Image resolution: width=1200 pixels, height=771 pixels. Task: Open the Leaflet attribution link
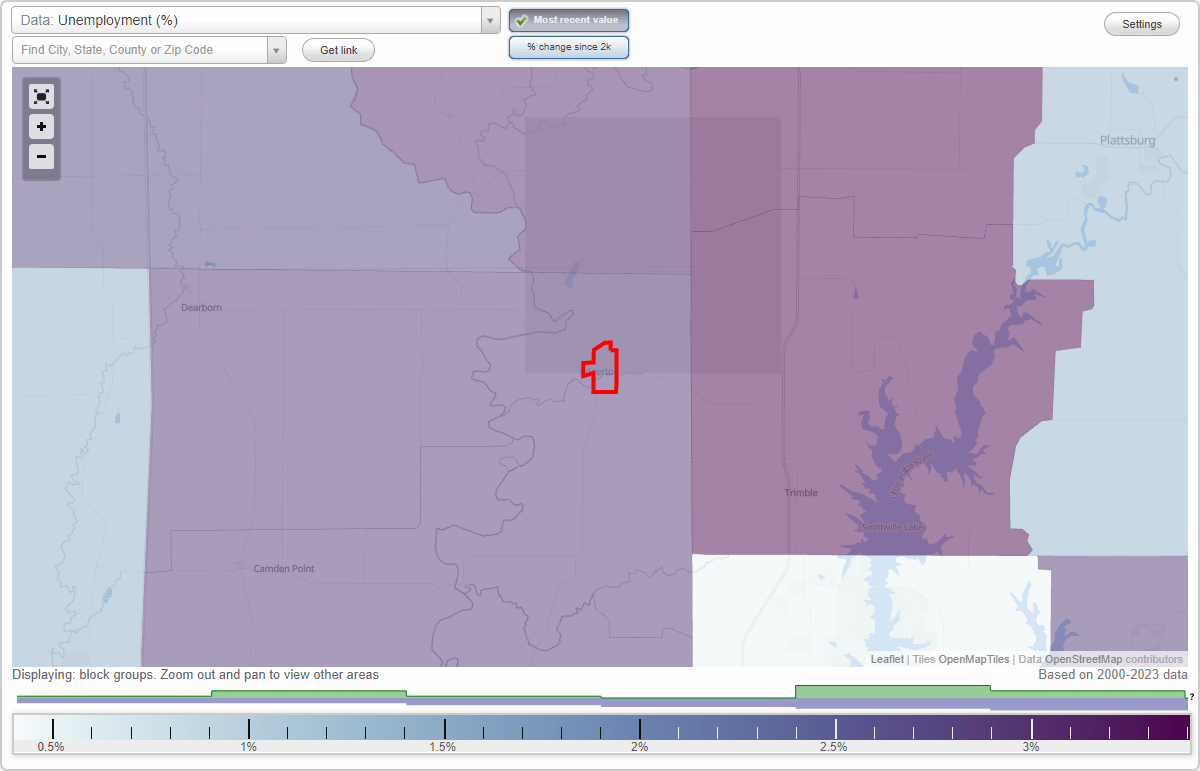[x=887, y=659]
